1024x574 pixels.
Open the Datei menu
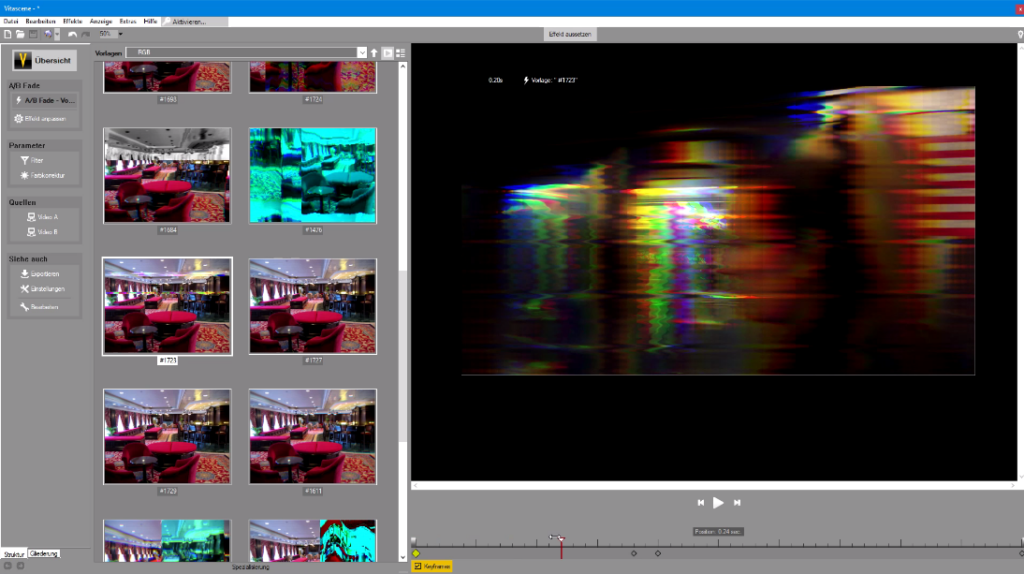[11, 22]
